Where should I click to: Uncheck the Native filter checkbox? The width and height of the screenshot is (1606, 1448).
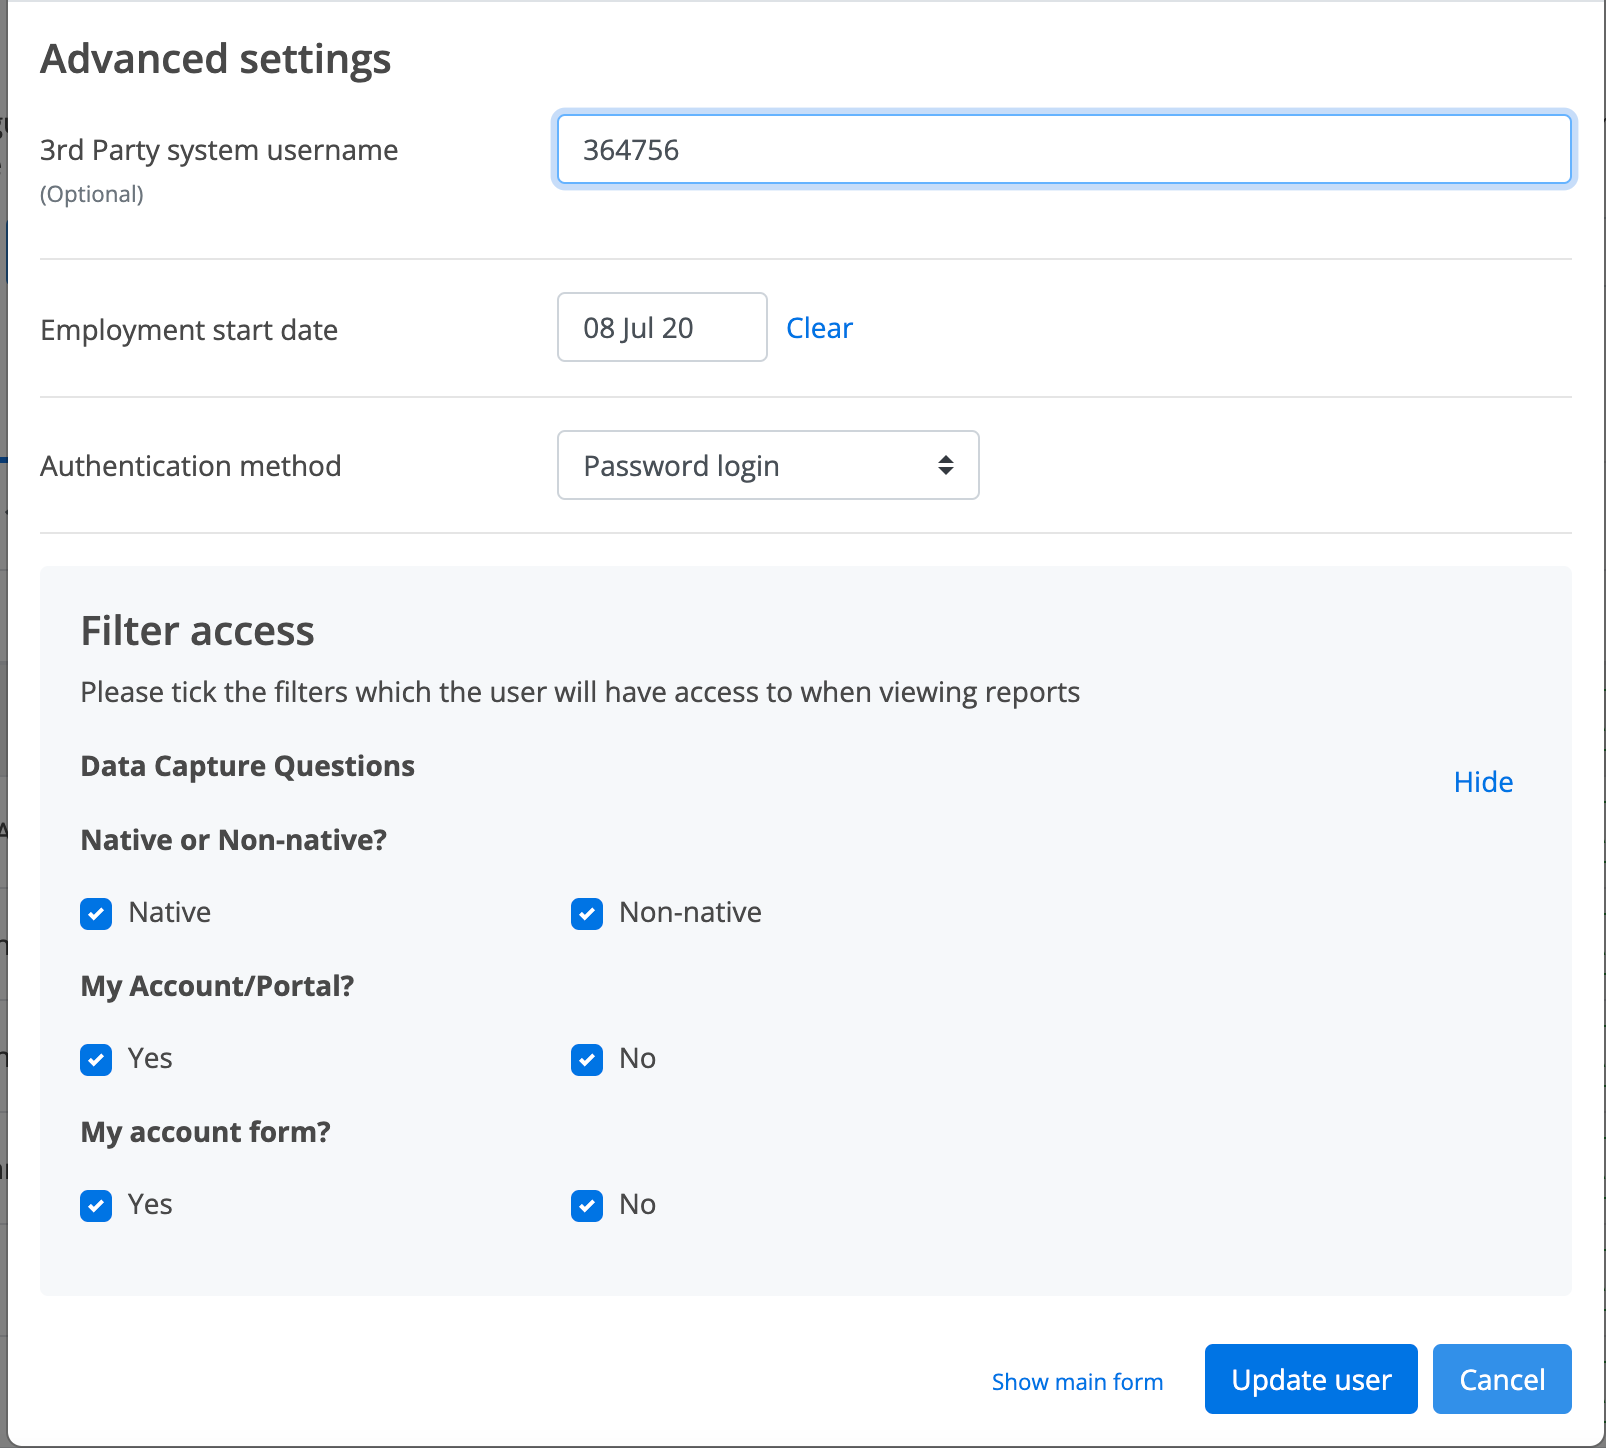pyautogui.click(x=96, y=913)
